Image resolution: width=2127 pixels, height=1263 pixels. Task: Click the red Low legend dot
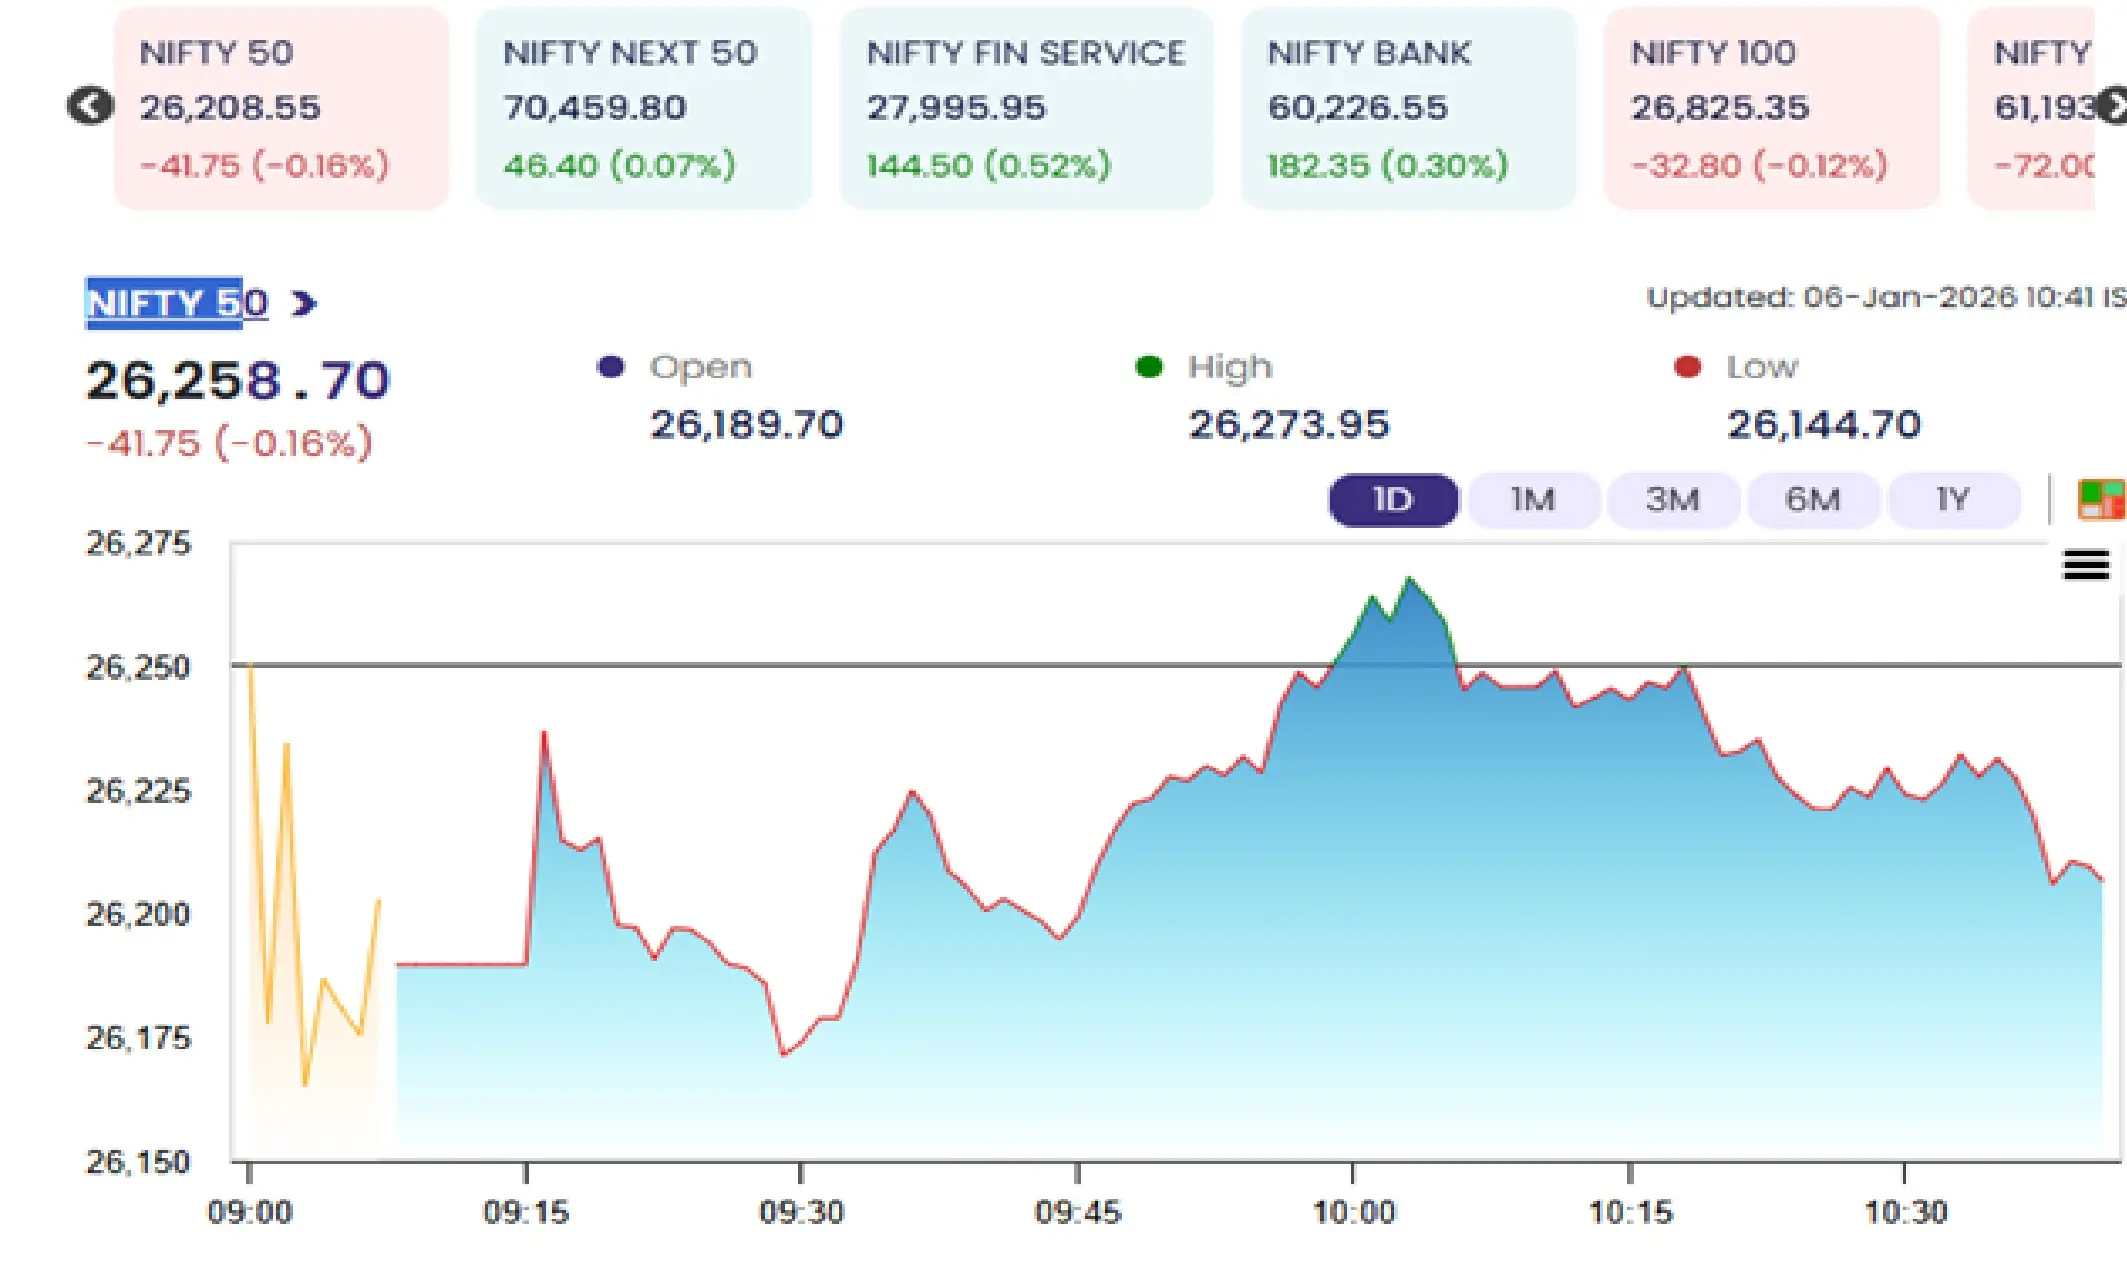tap(1687, 367)
